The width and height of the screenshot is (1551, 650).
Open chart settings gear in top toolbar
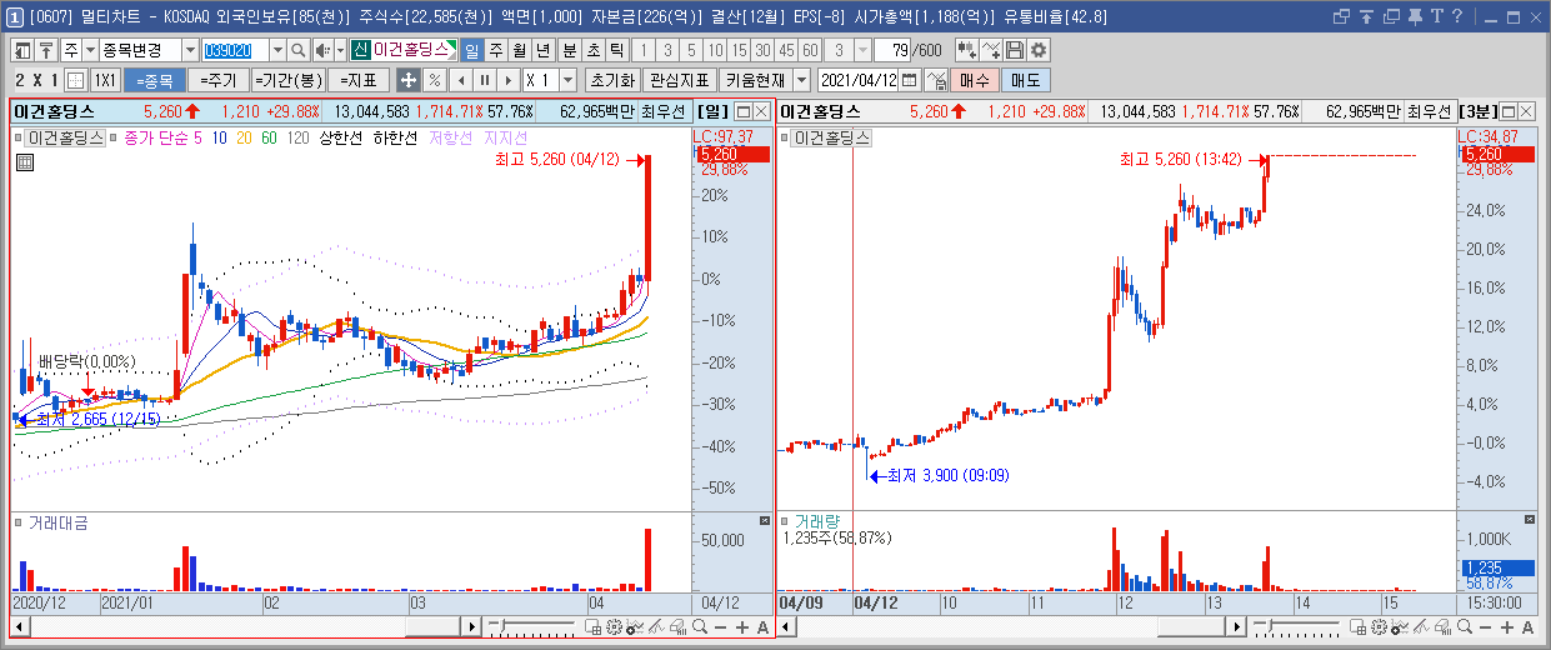1039,50
